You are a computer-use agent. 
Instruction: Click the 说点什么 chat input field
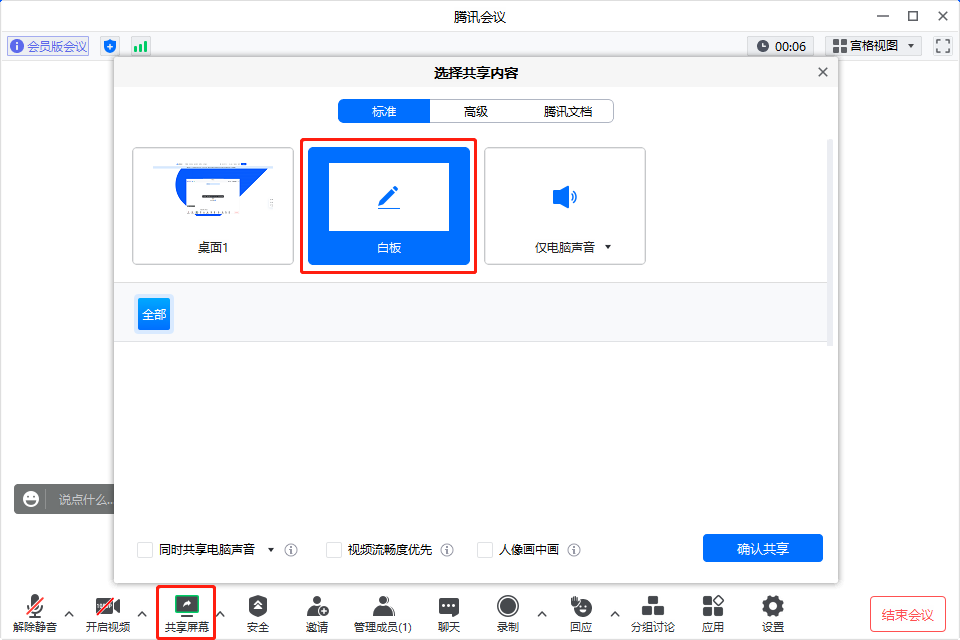click(x=86, y=499)
